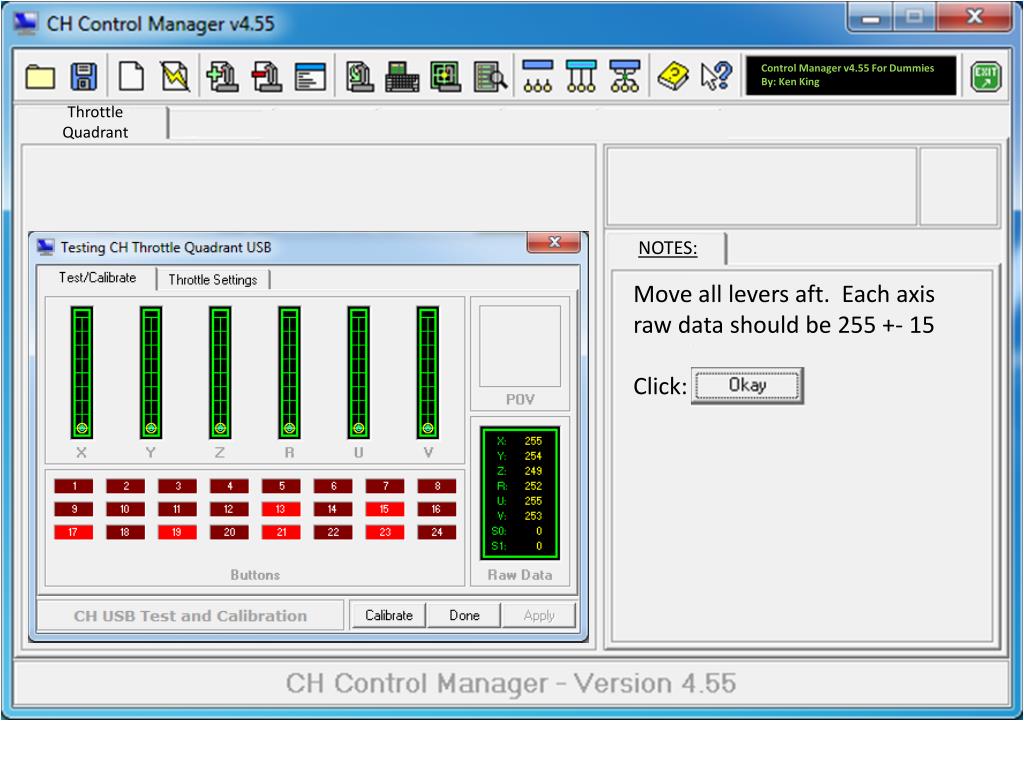Remove a device using the red minus icon

coord(266,76)
